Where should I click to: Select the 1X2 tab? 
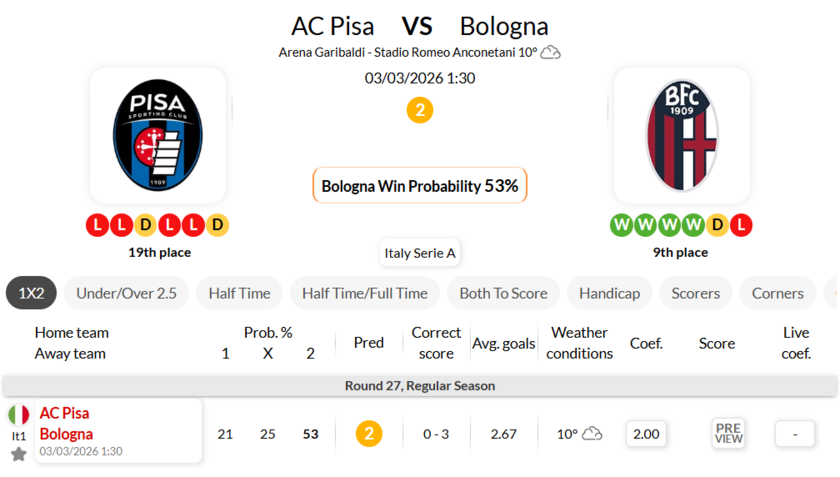(31, 293)
